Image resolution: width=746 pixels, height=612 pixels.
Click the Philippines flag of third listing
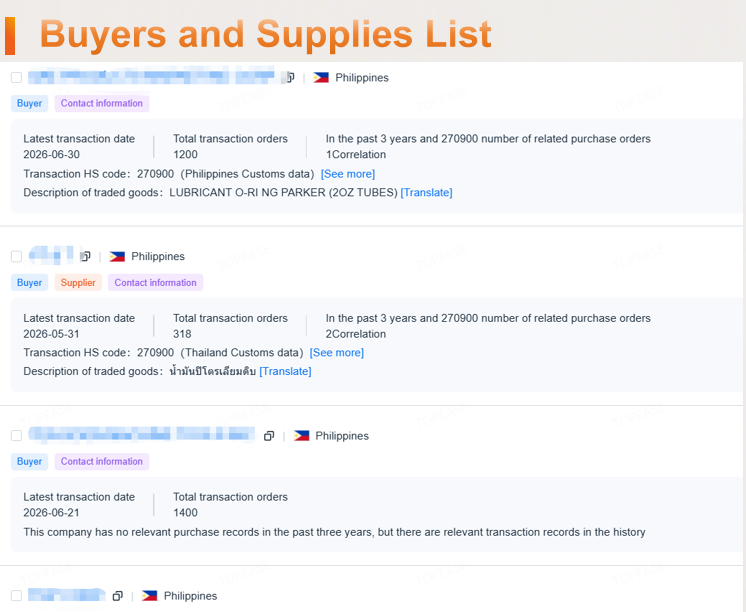[x=301, y=436]
